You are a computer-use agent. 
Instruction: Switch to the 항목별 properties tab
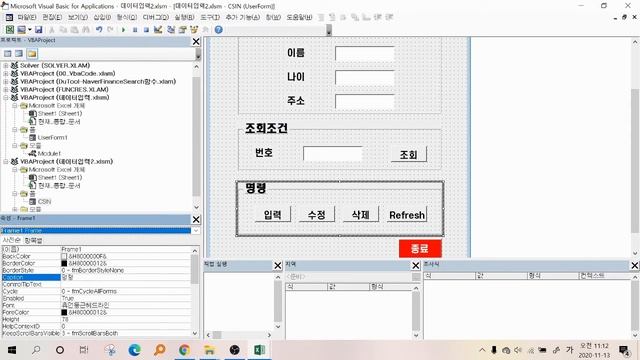click(33, 240)
